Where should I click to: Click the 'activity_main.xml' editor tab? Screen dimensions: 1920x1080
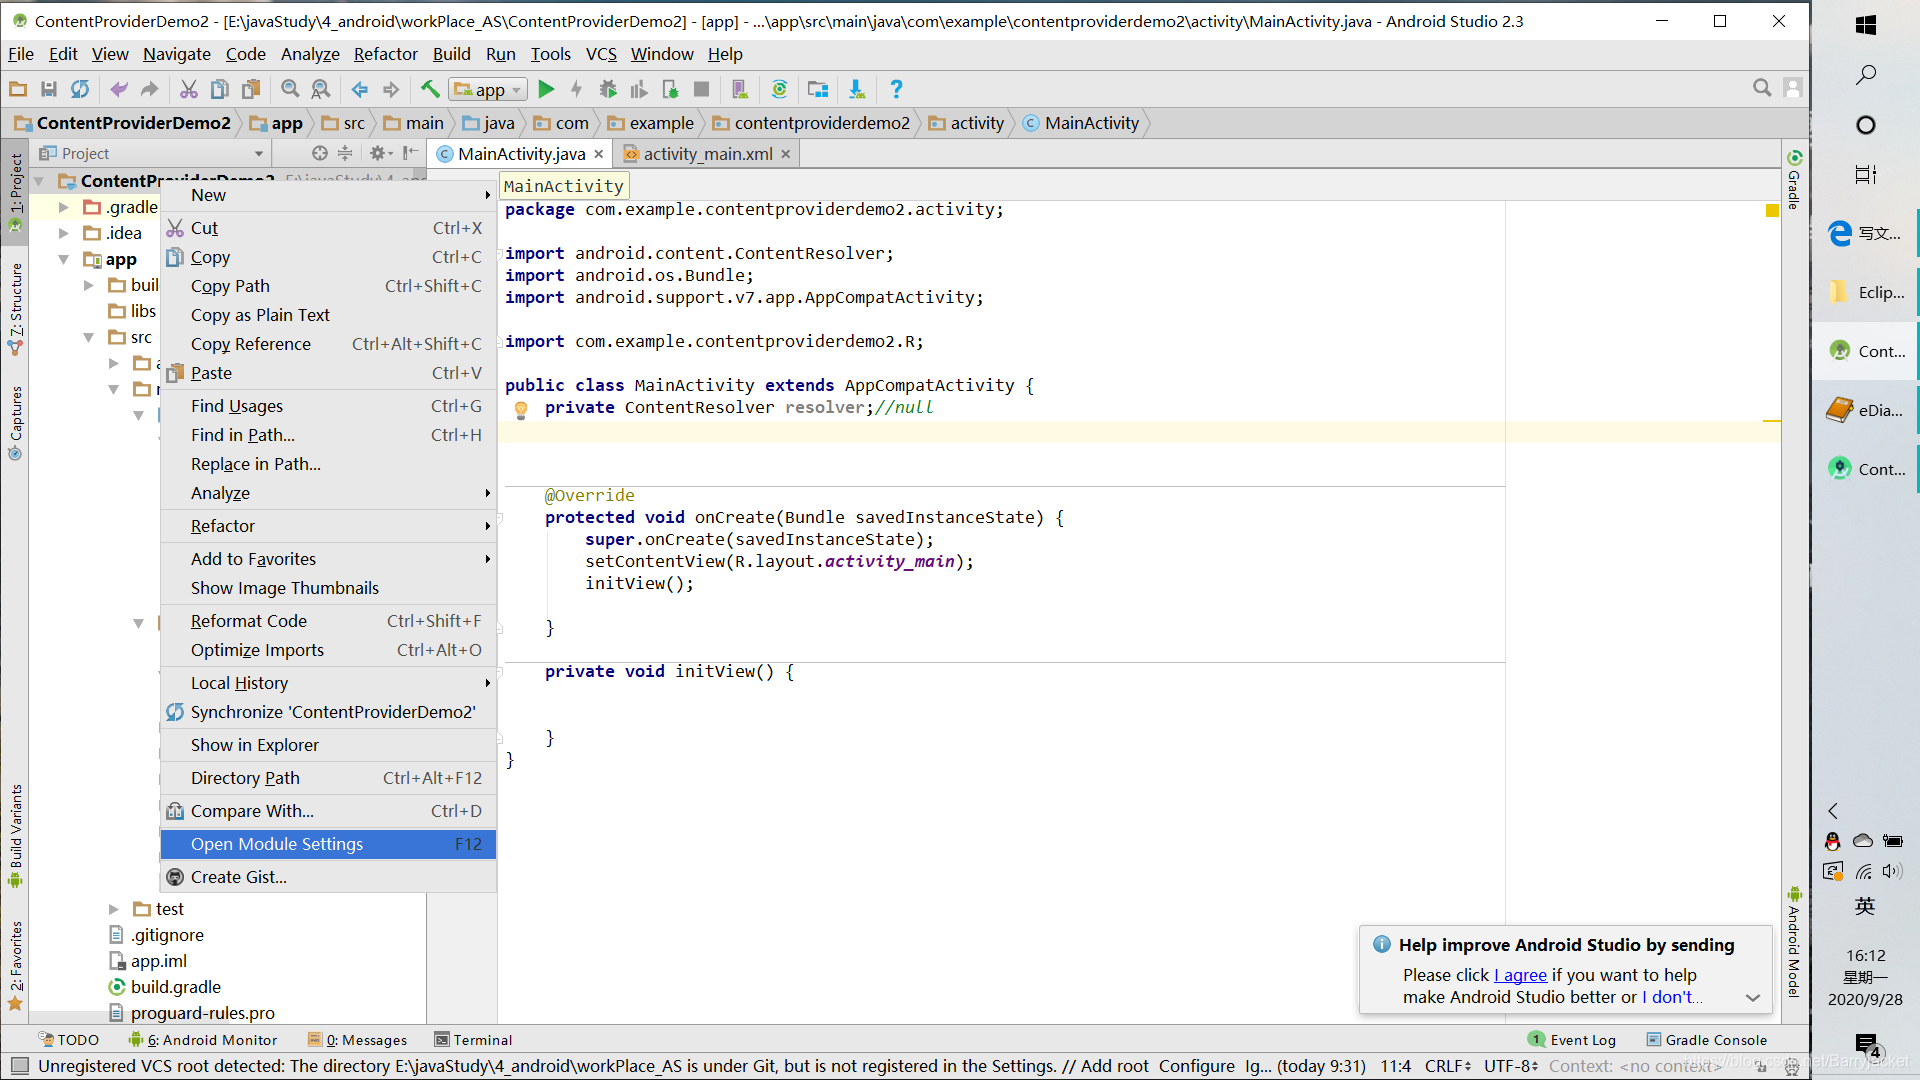click(705, 153)
